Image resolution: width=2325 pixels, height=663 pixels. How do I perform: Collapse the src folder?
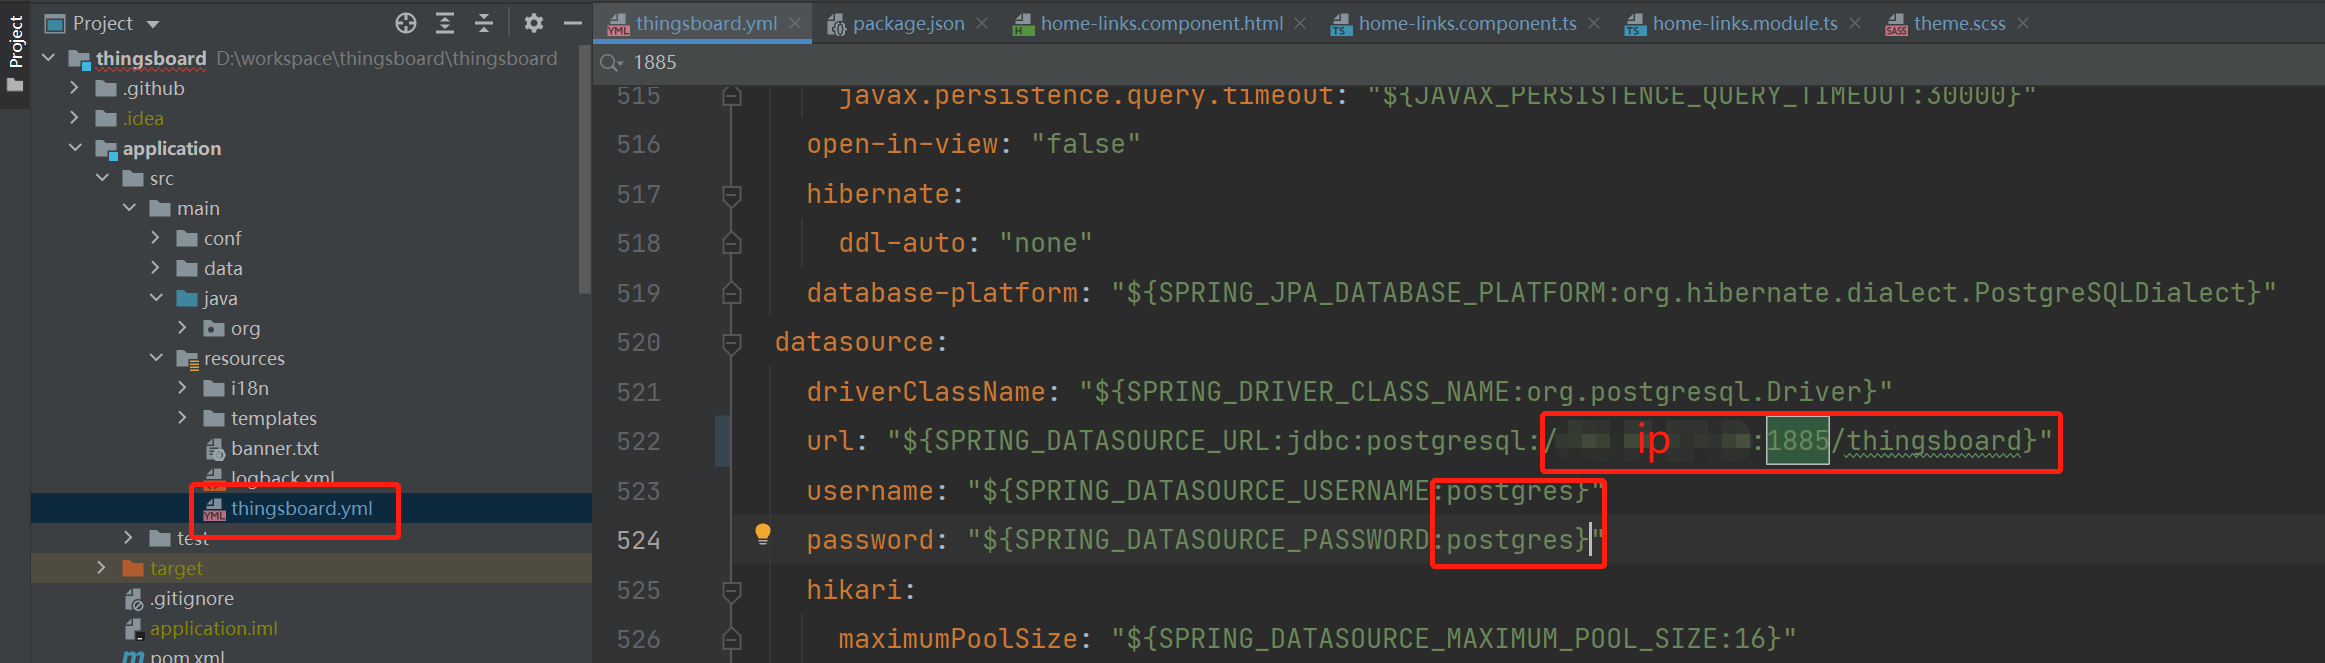102,178
